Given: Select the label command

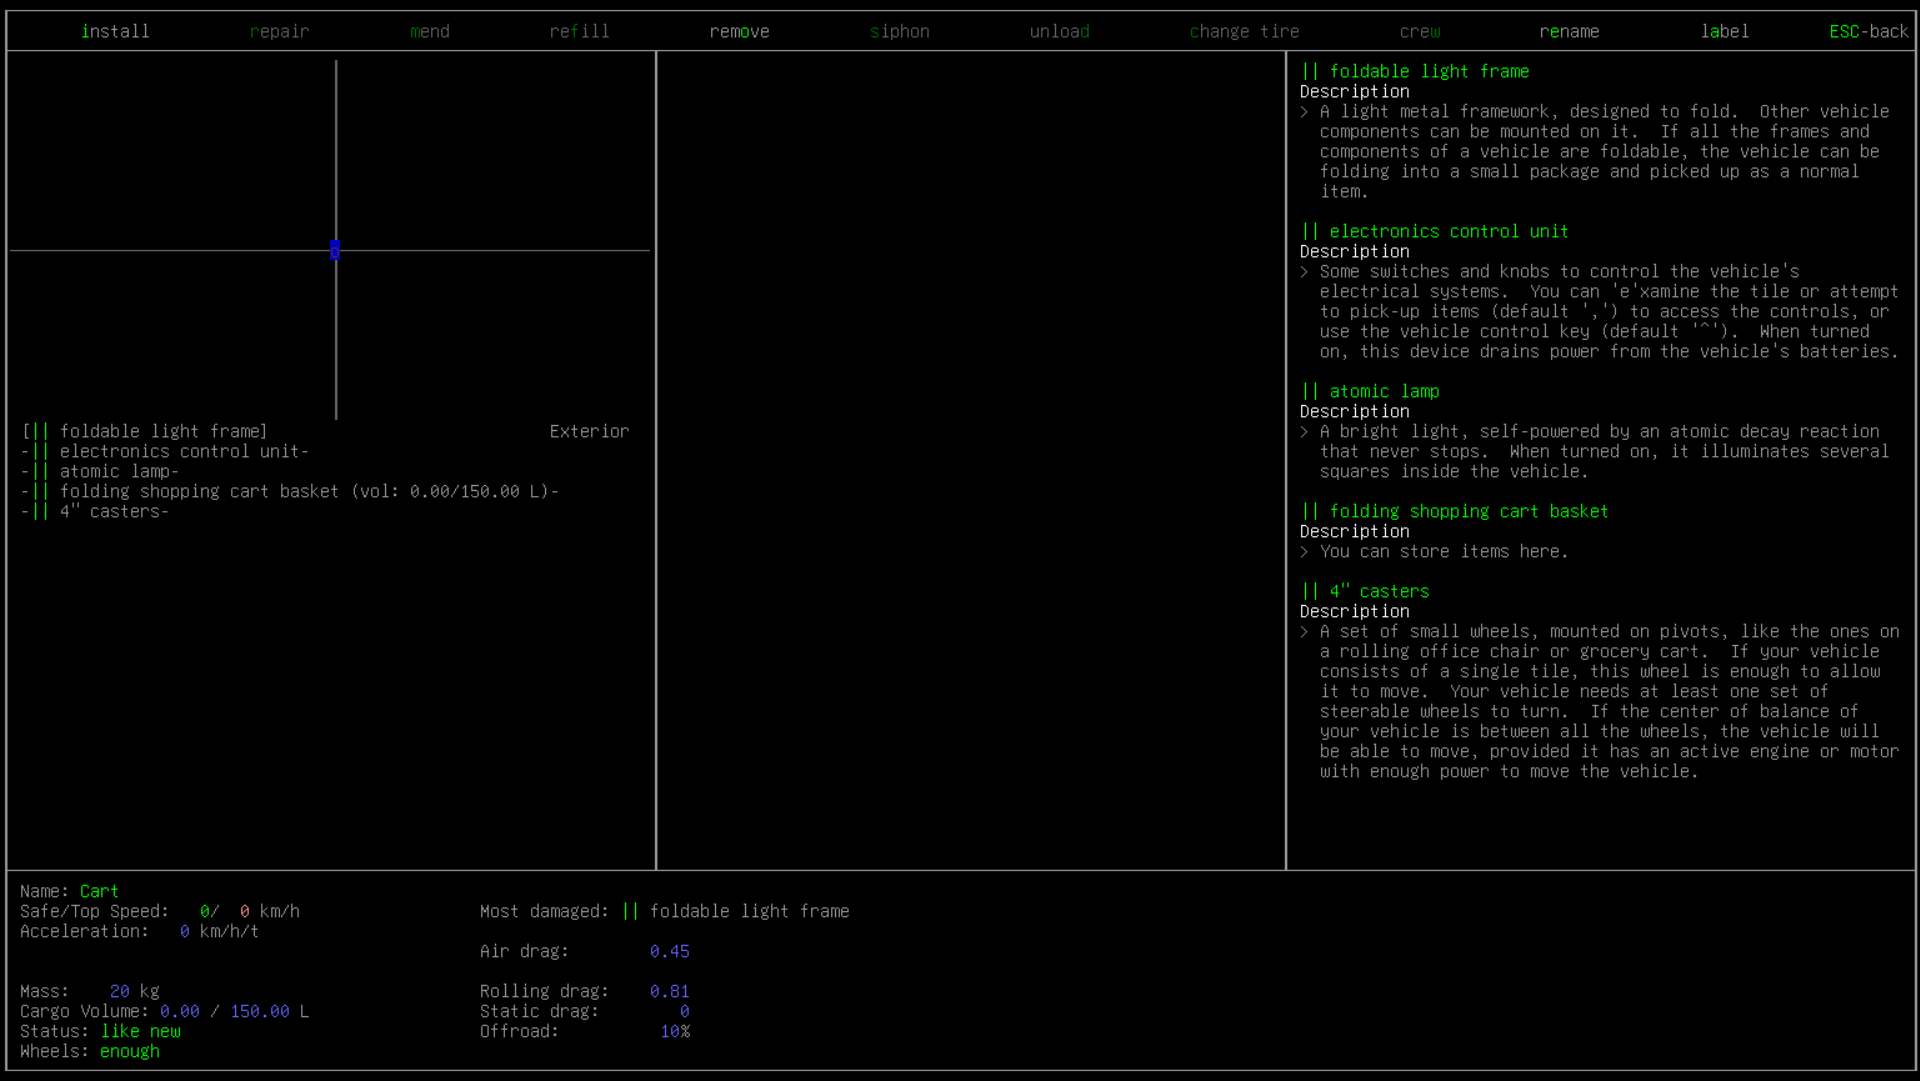Looking at the screenshot, I should click(x=1725, y=31).
